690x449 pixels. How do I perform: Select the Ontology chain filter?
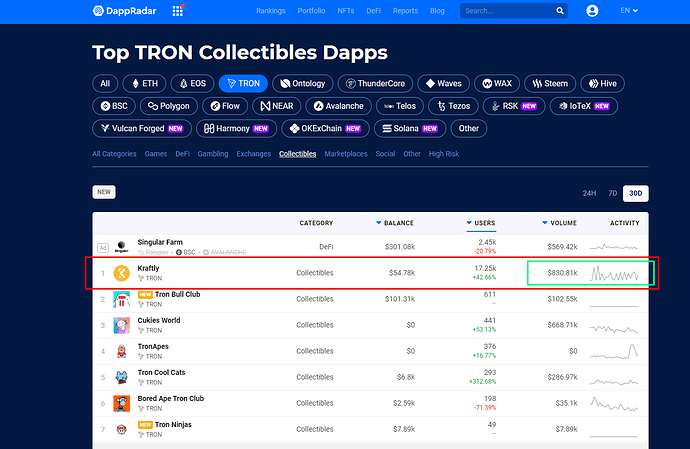pos(303,84)
